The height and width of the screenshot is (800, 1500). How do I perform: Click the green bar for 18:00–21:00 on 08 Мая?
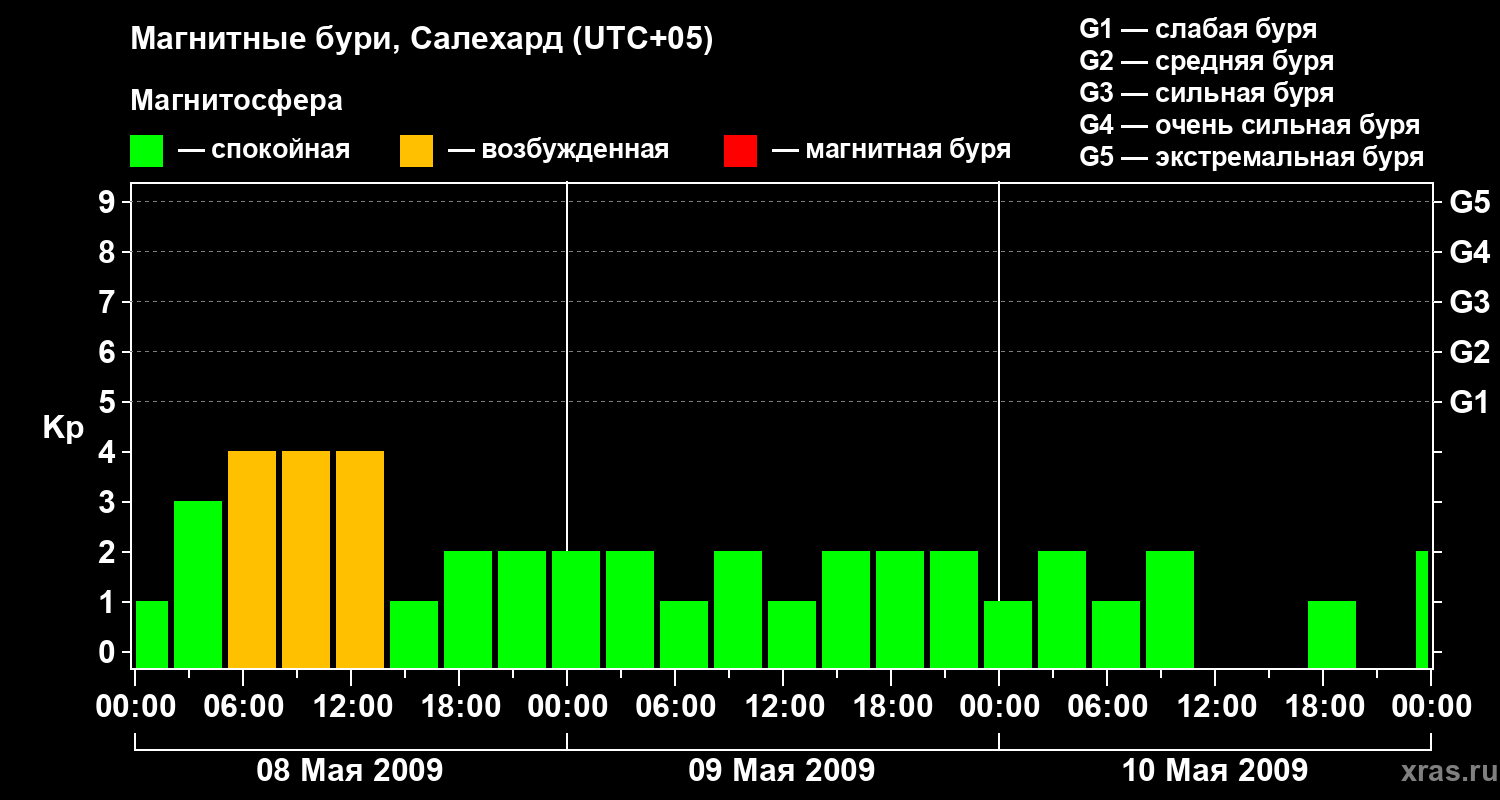(468, 609)
